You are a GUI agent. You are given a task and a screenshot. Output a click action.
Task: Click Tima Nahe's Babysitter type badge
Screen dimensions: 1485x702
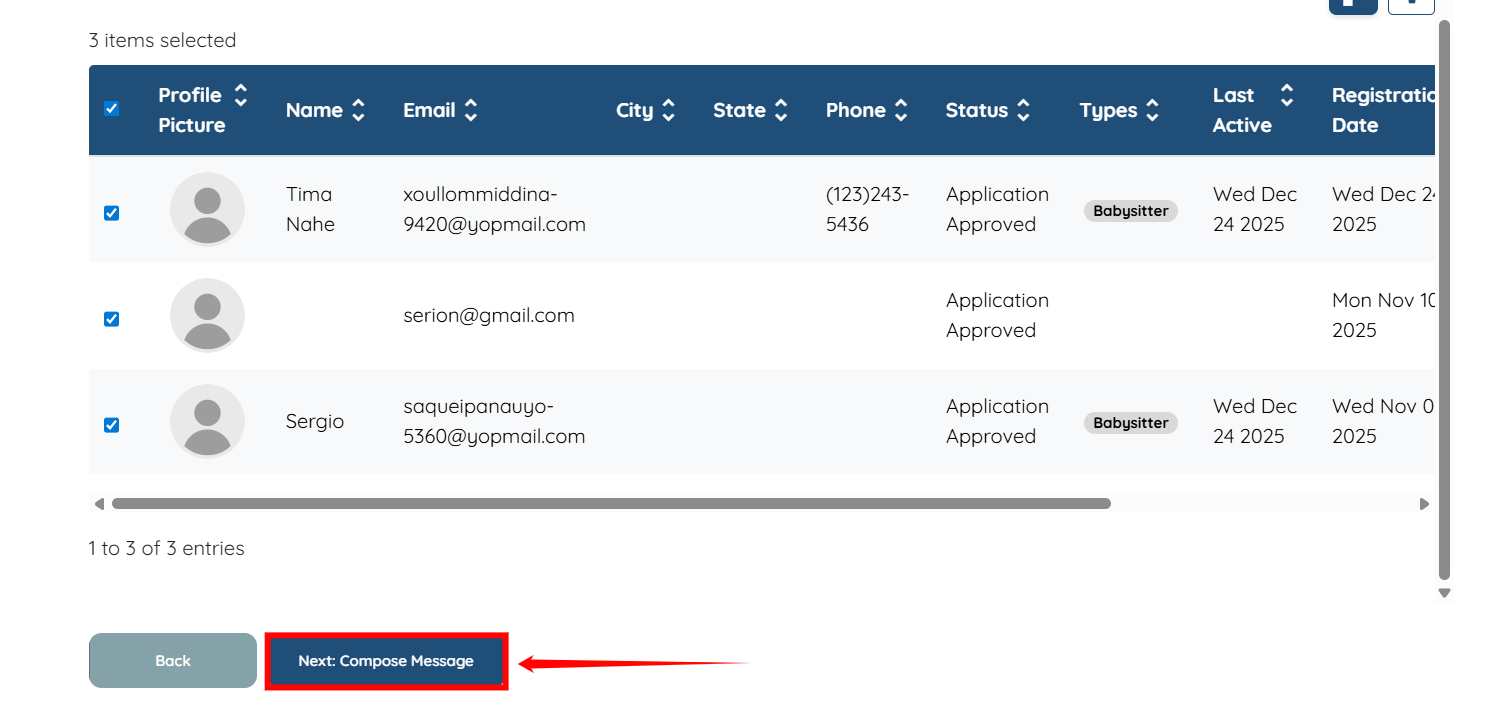1131,211
